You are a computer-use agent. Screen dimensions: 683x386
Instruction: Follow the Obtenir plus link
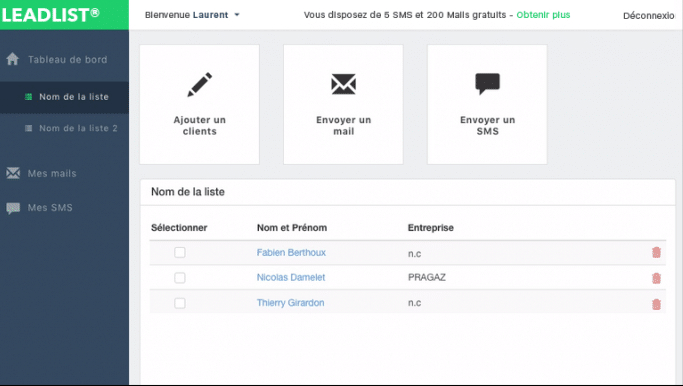pyautogui.click(x=543, y=15)
